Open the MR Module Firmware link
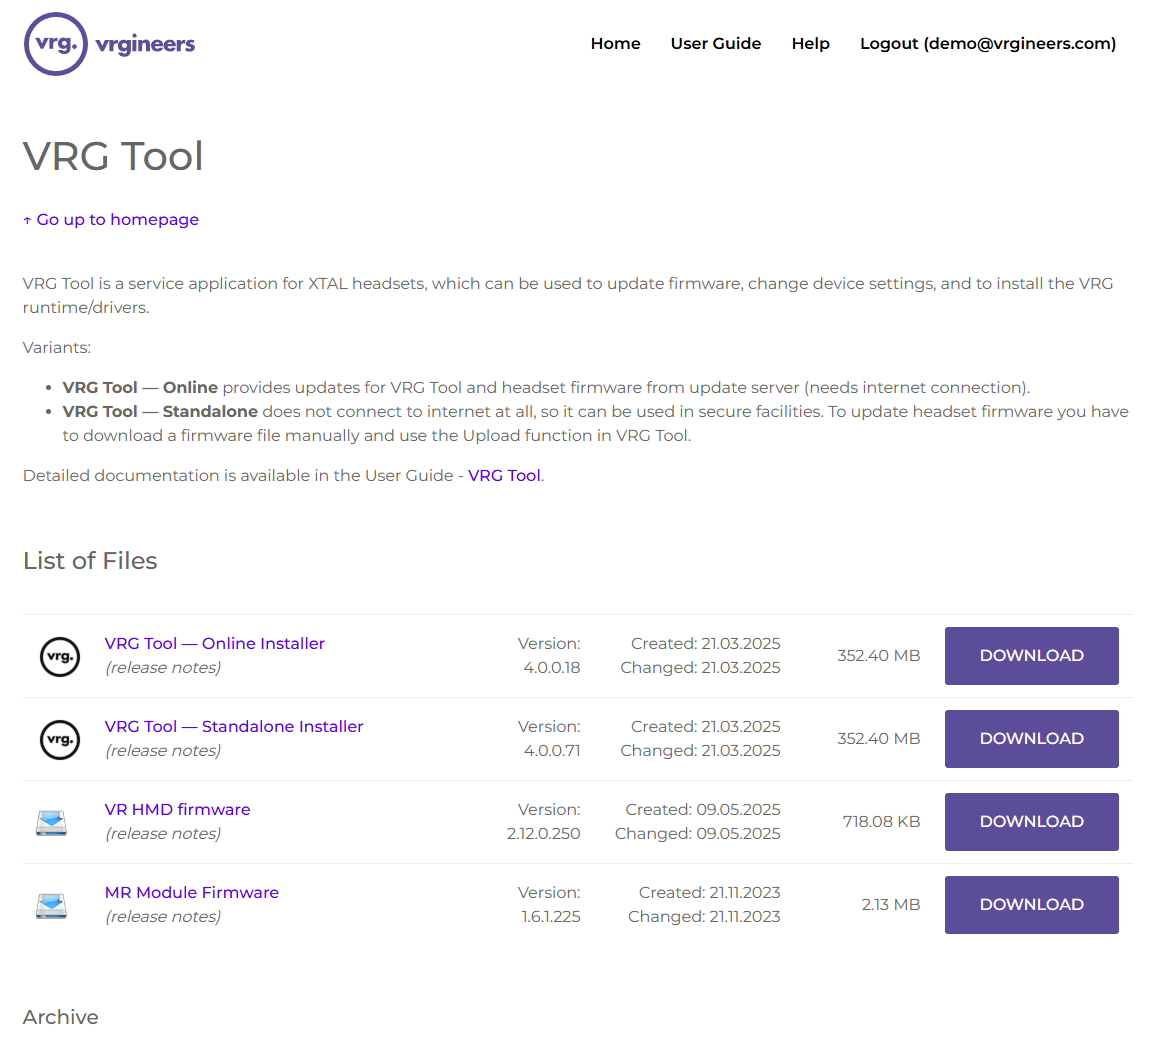This screenshot has width=1169, height=1047. click(x=192, y=893)
